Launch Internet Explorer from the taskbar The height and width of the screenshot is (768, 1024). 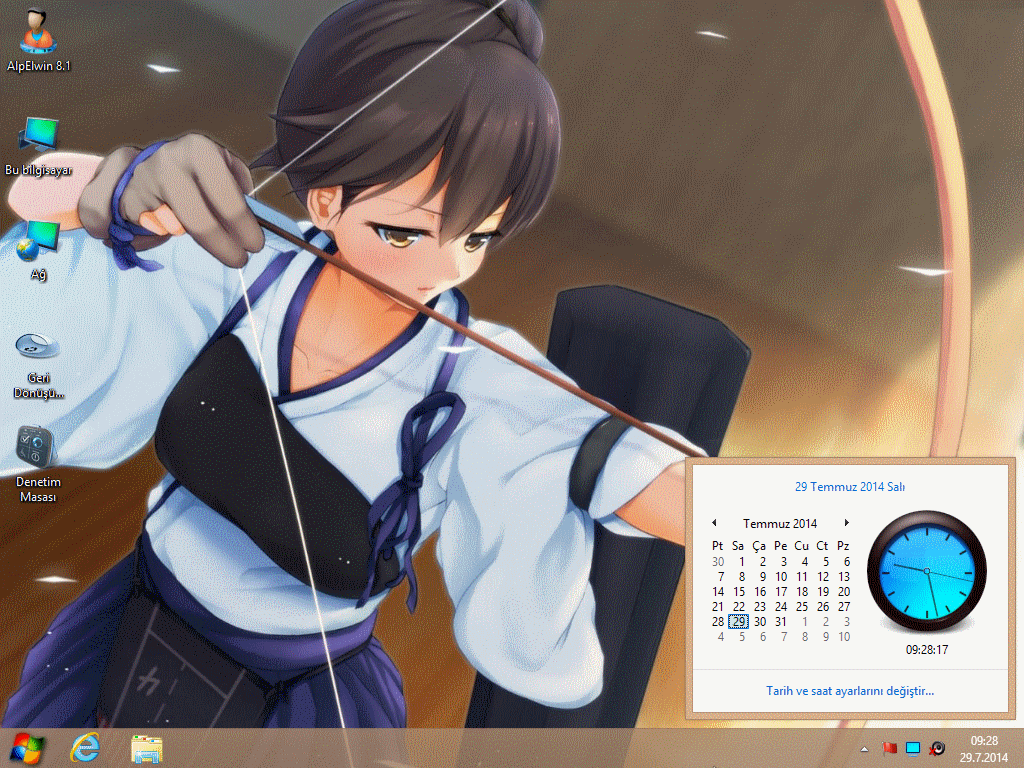pos(86,747)
